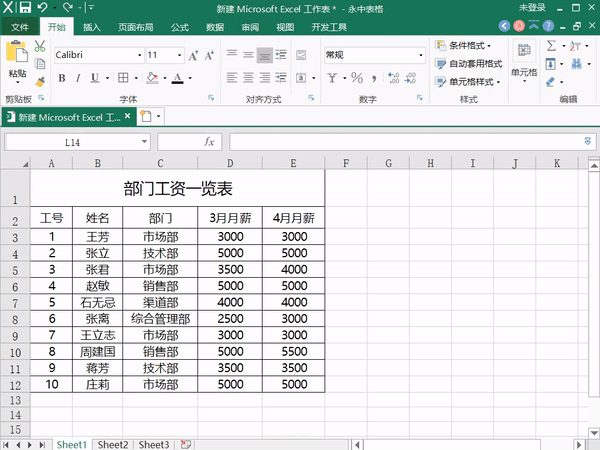Apply currency number format

[x=332, y=78]
